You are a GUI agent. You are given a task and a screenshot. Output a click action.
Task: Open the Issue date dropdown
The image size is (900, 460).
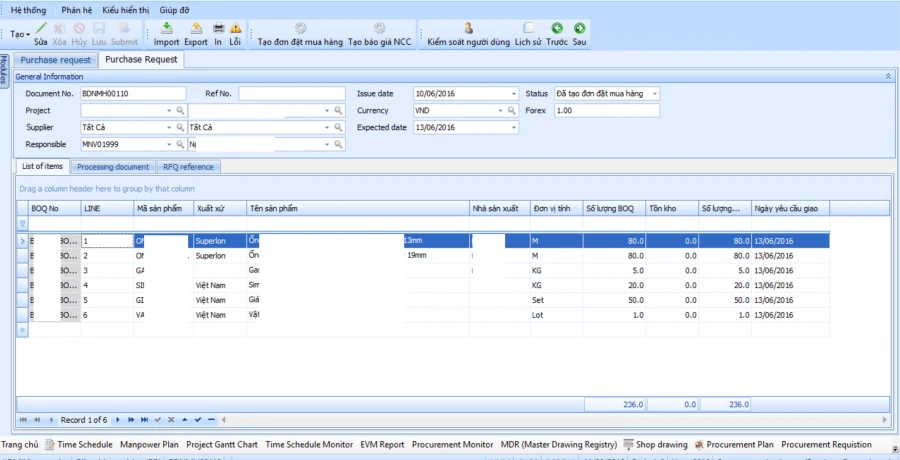[x=514, y=94]
